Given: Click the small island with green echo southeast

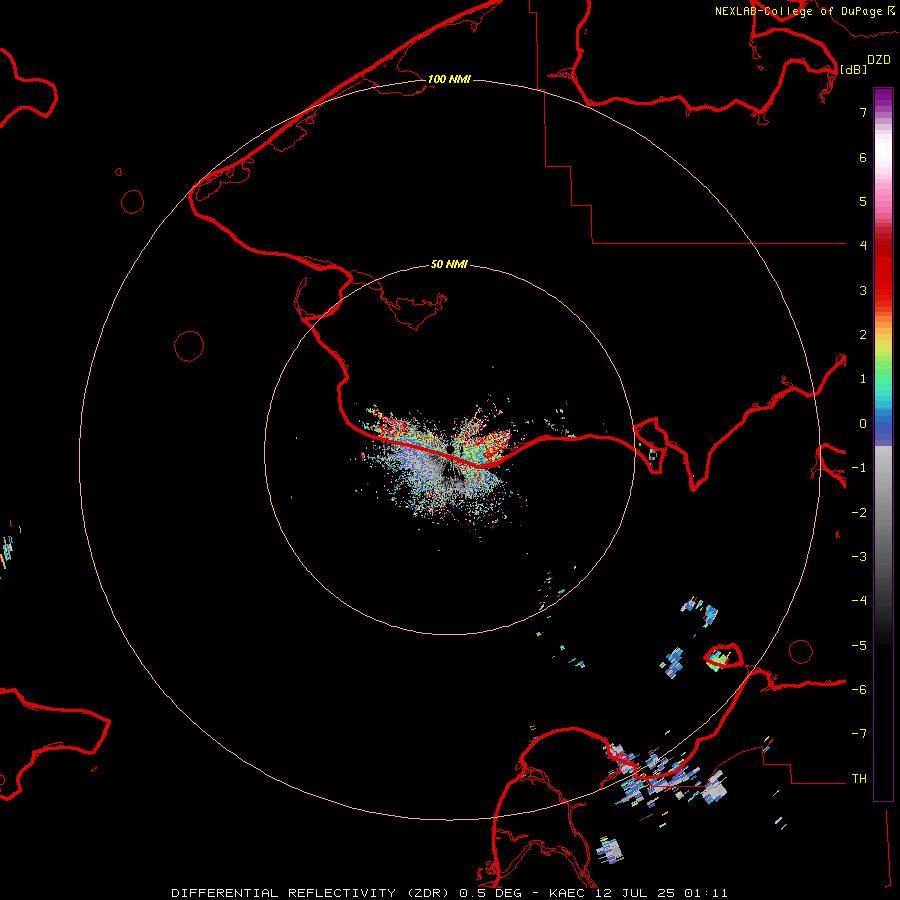Looking at the screenshot, I should [x=723, y=656].
